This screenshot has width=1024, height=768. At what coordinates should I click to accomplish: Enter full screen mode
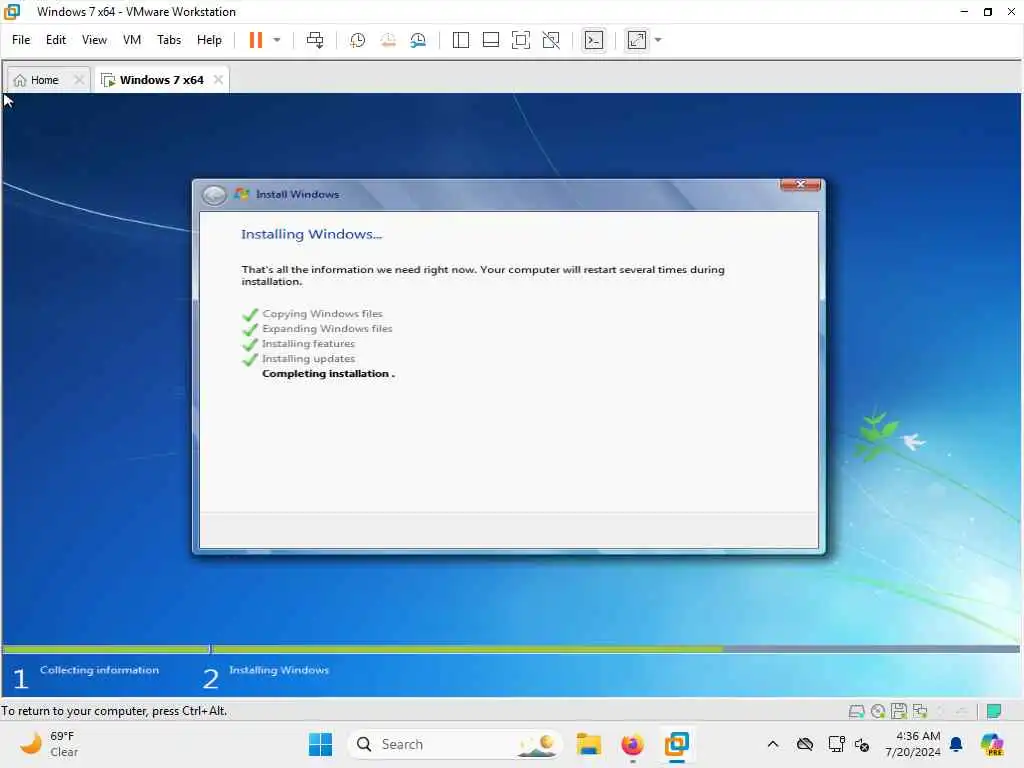click(x=520, y=40)
